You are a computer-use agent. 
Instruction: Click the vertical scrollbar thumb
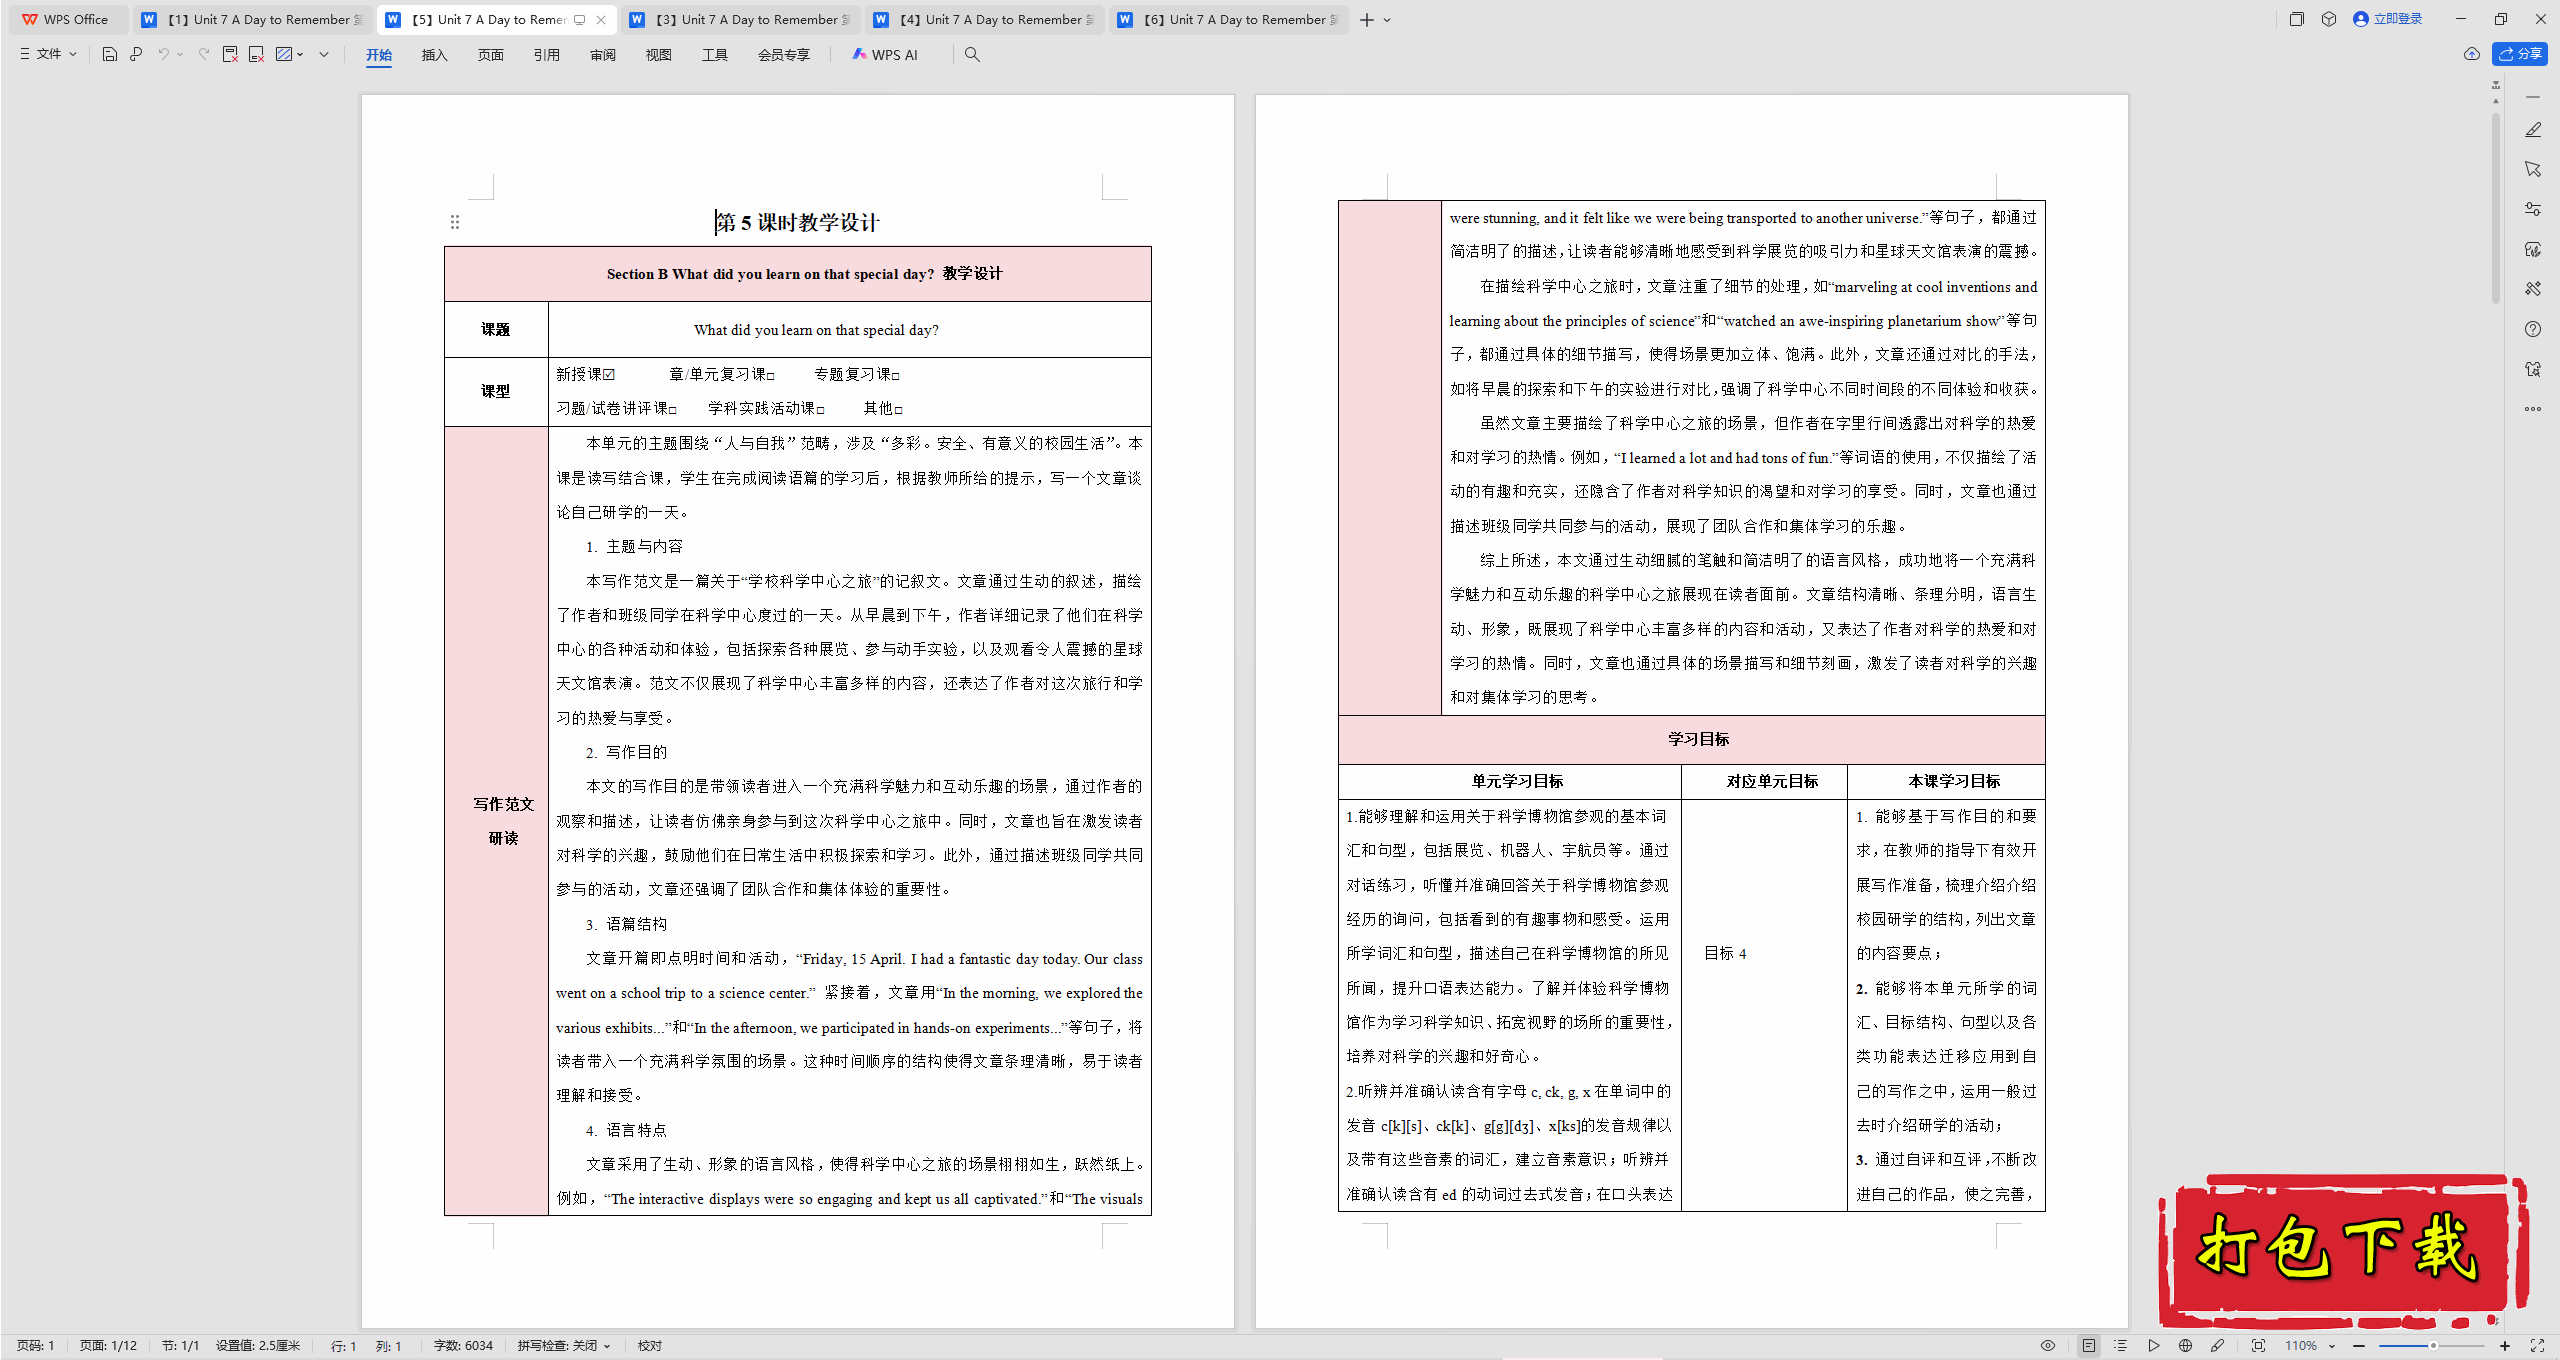coord(2496,208)
